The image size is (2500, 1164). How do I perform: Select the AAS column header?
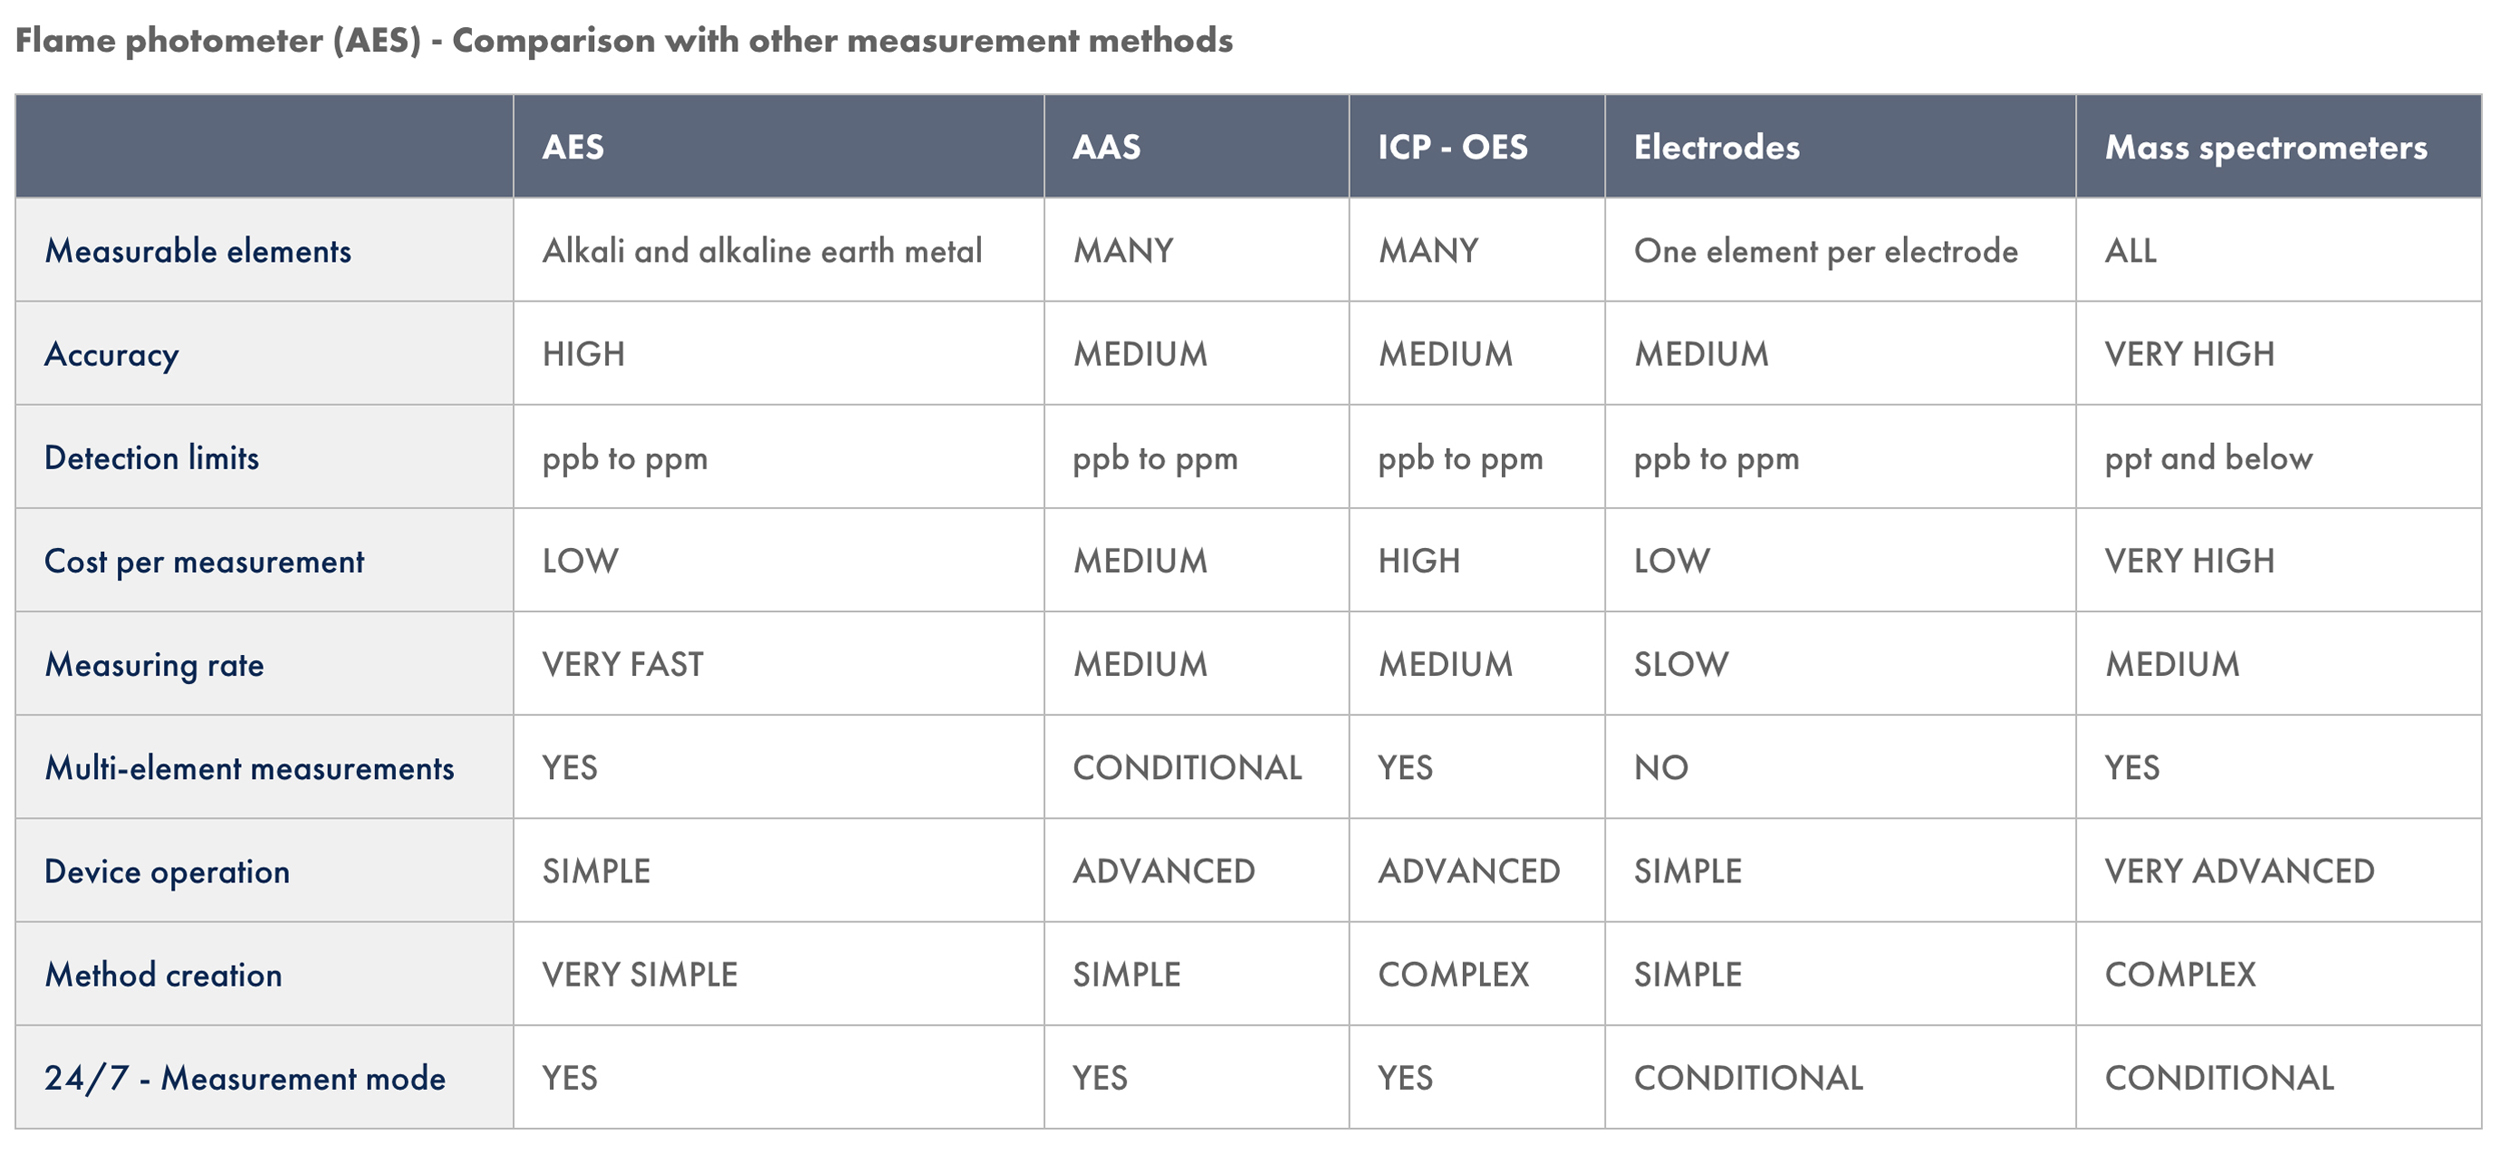click(1106, 147)
